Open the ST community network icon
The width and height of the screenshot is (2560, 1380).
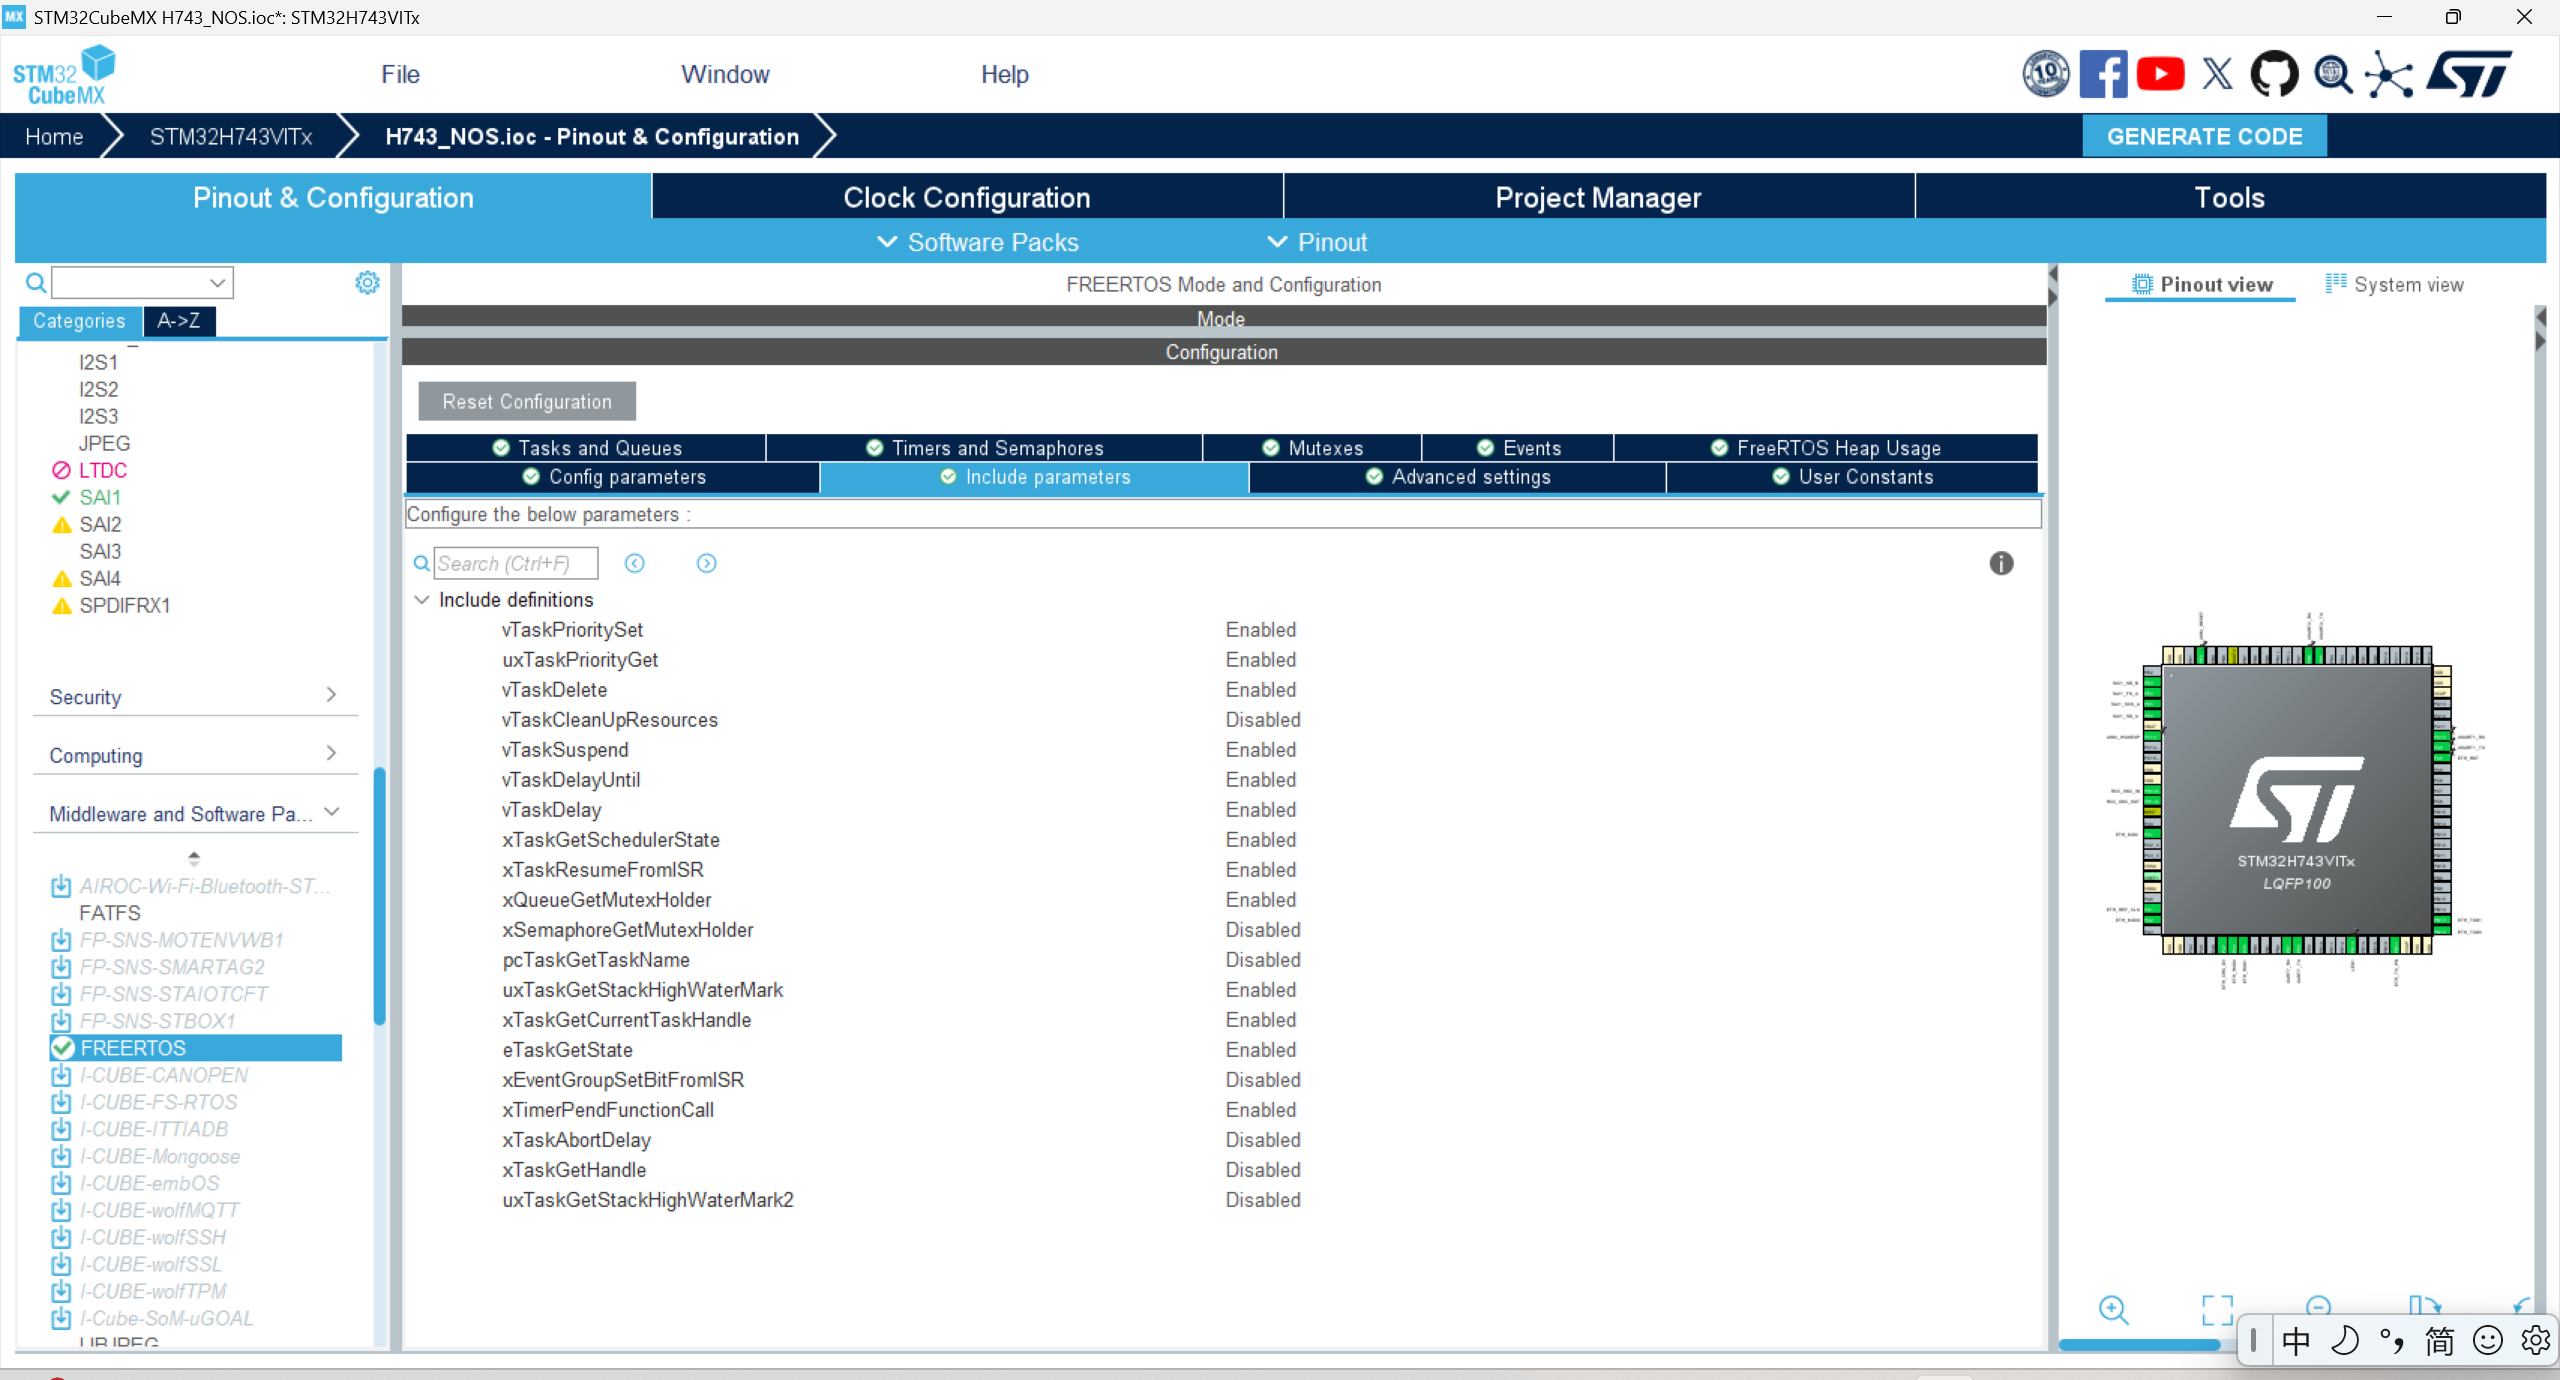[x=2389, y=74]
